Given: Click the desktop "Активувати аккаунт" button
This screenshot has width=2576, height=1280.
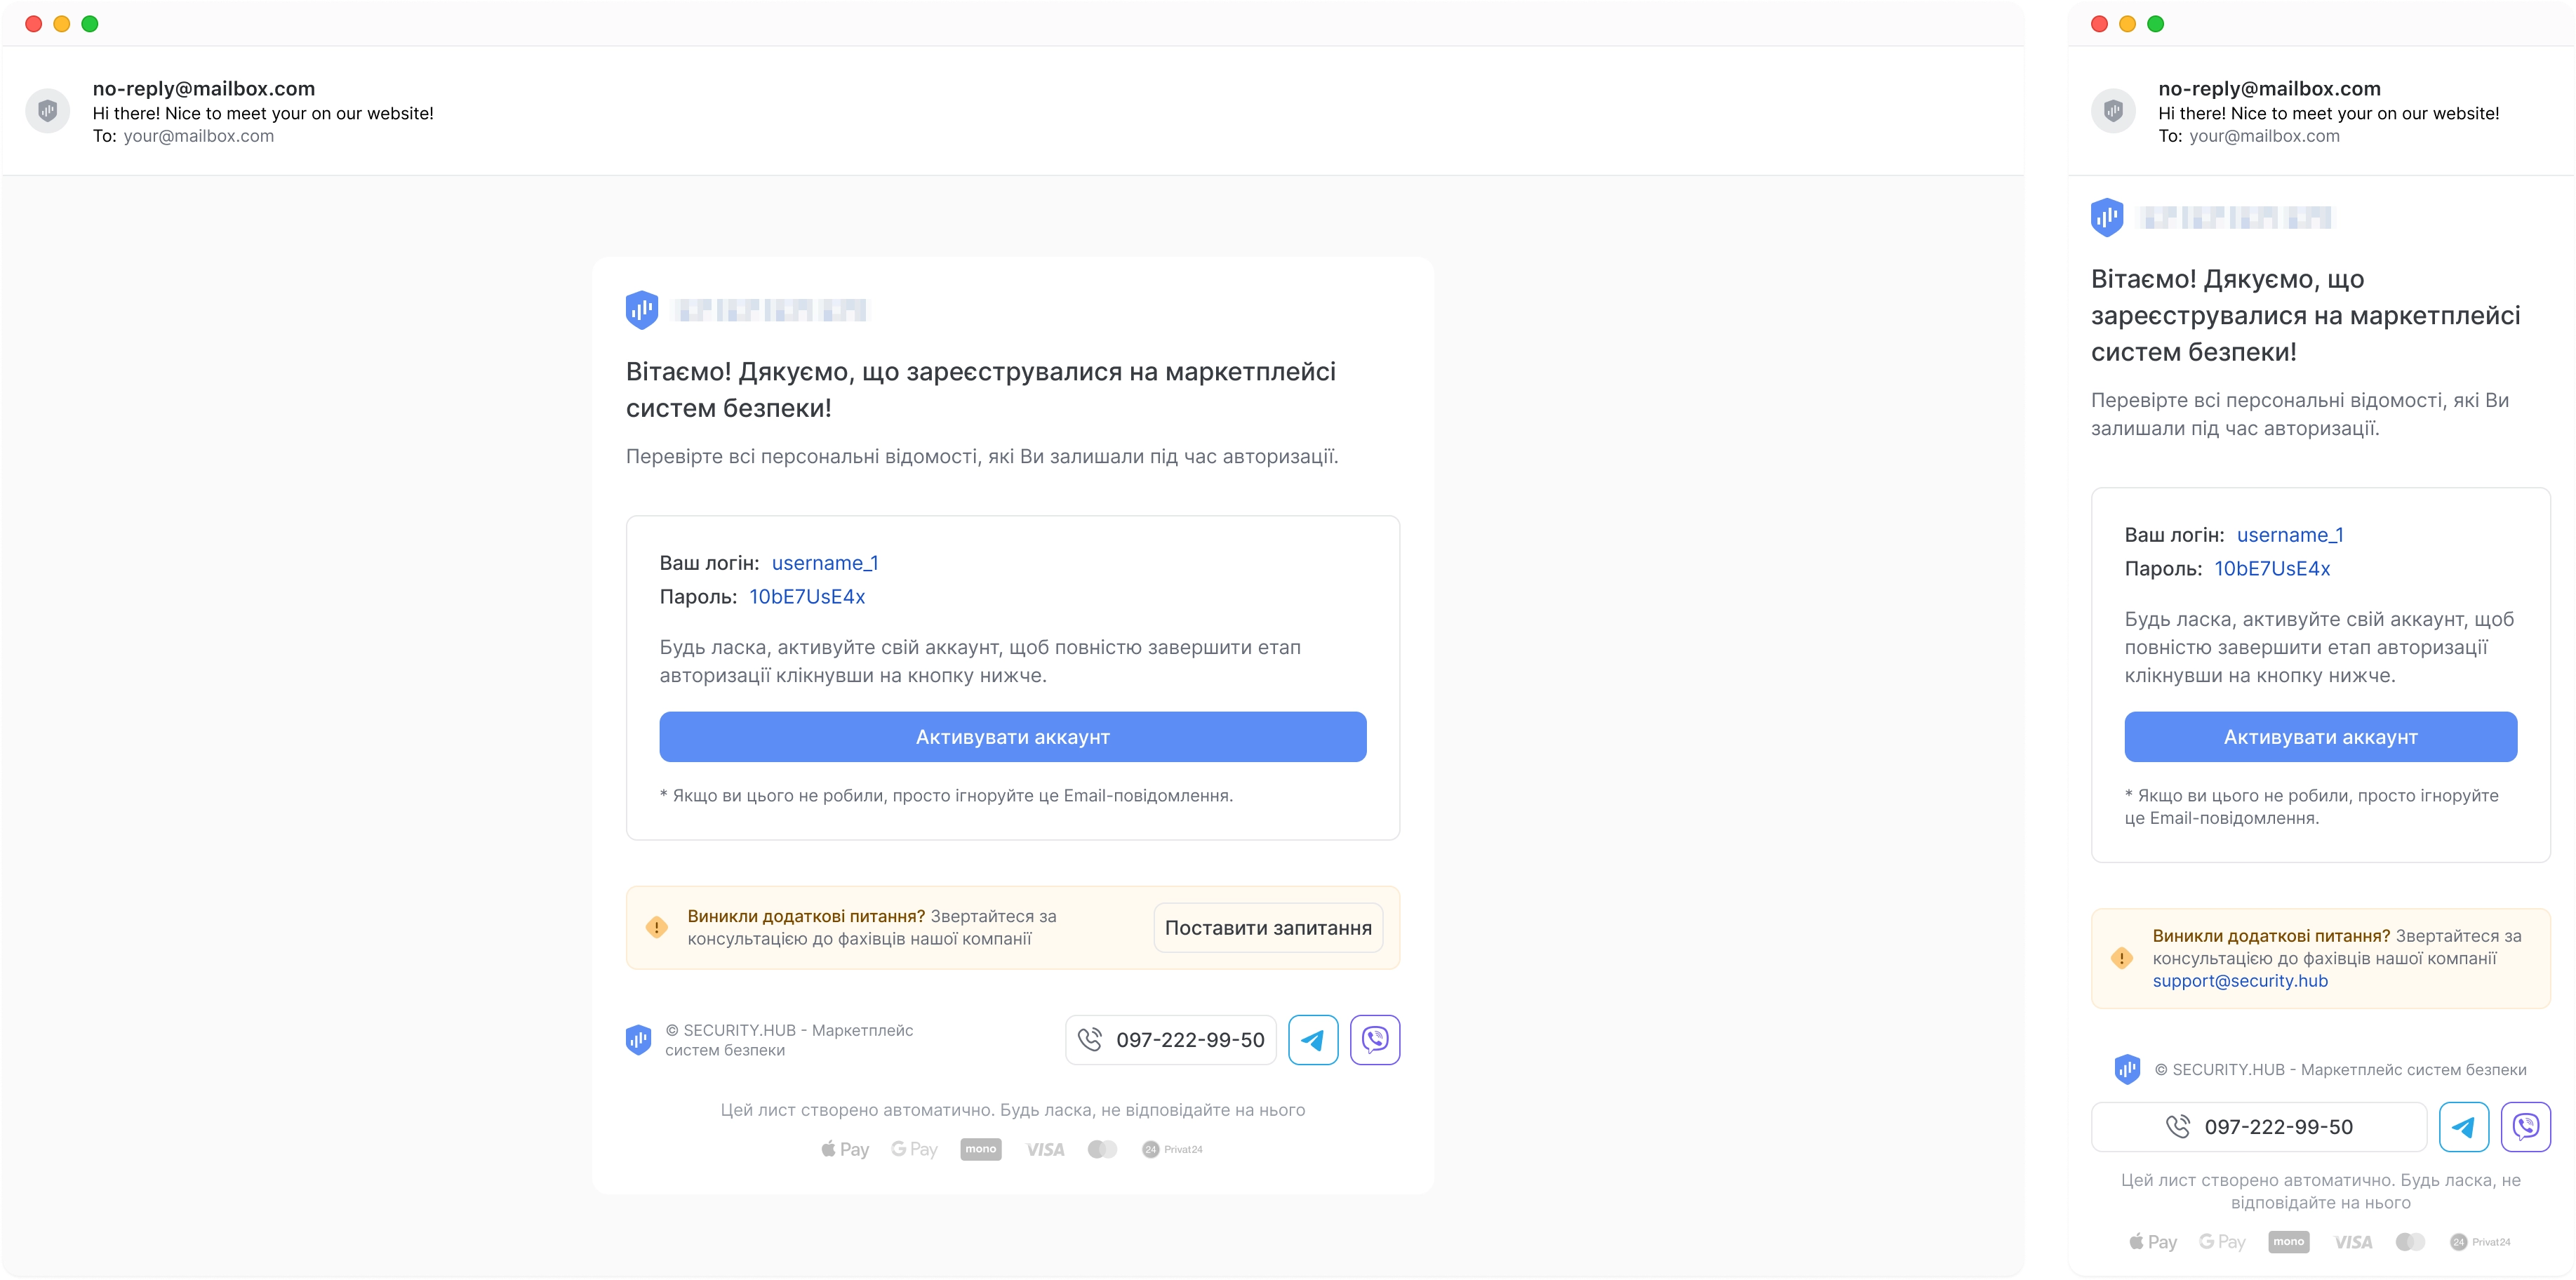Looking at the screenshot, I should pyautogui.click(x=1013, y=737).
